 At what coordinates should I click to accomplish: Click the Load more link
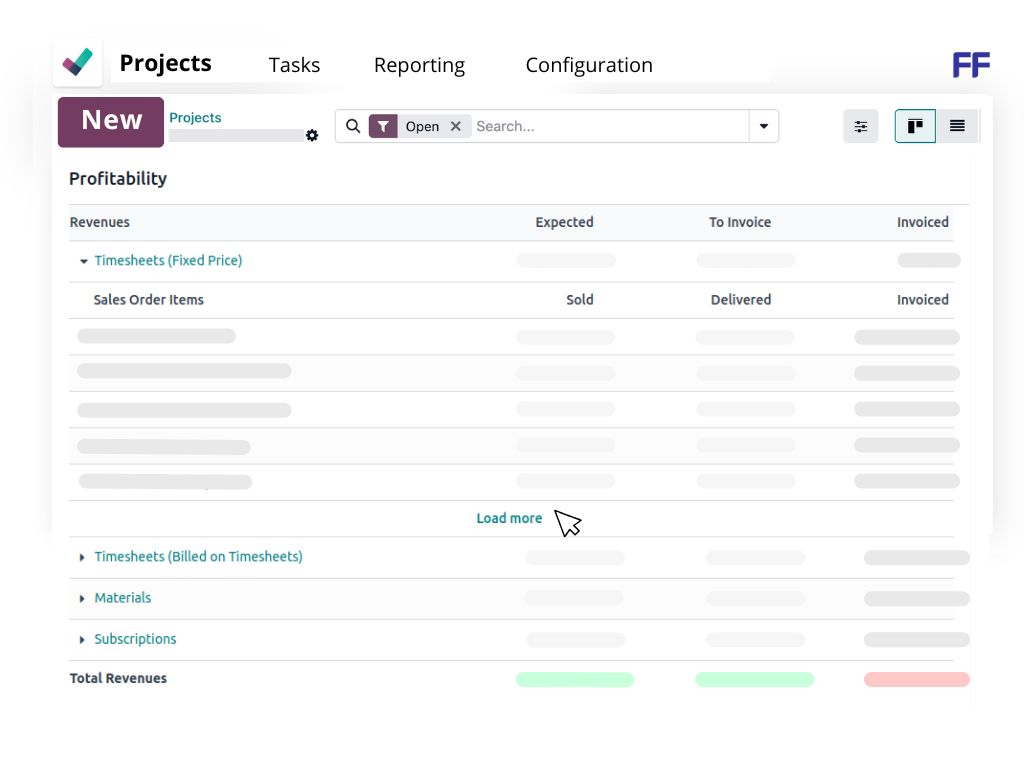pyautogui.click(x=509, y=518)
